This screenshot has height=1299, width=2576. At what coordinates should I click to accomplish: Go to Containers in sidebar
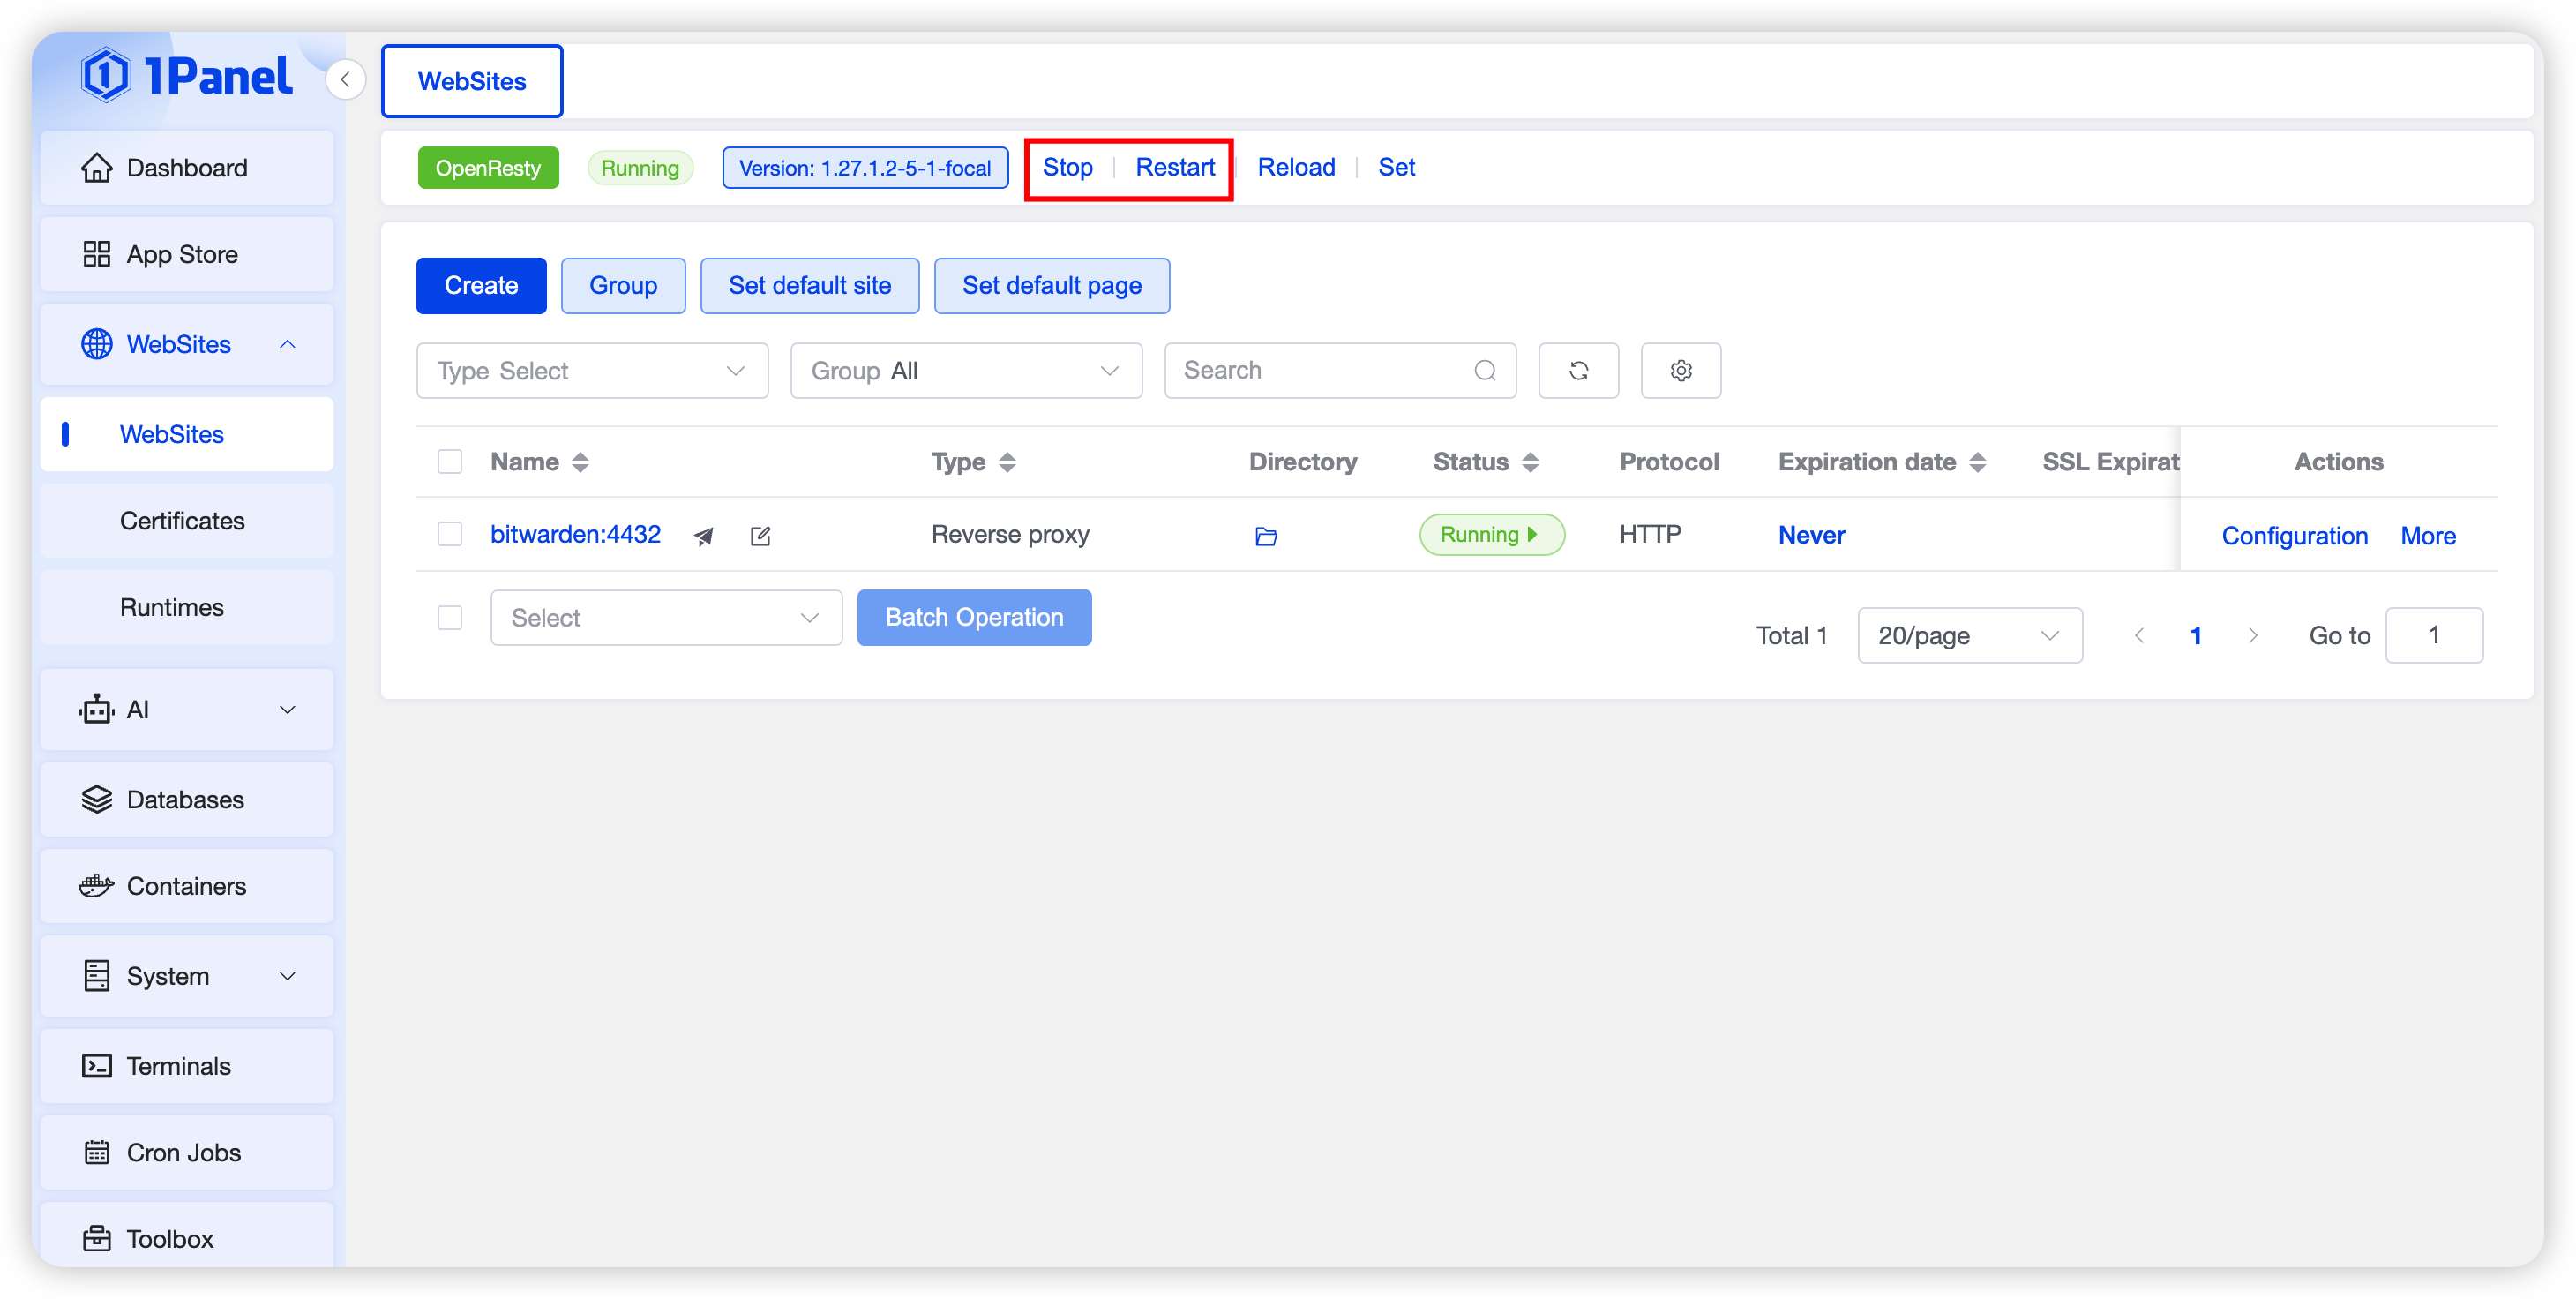pyautogui.click(x=186, y=886)
